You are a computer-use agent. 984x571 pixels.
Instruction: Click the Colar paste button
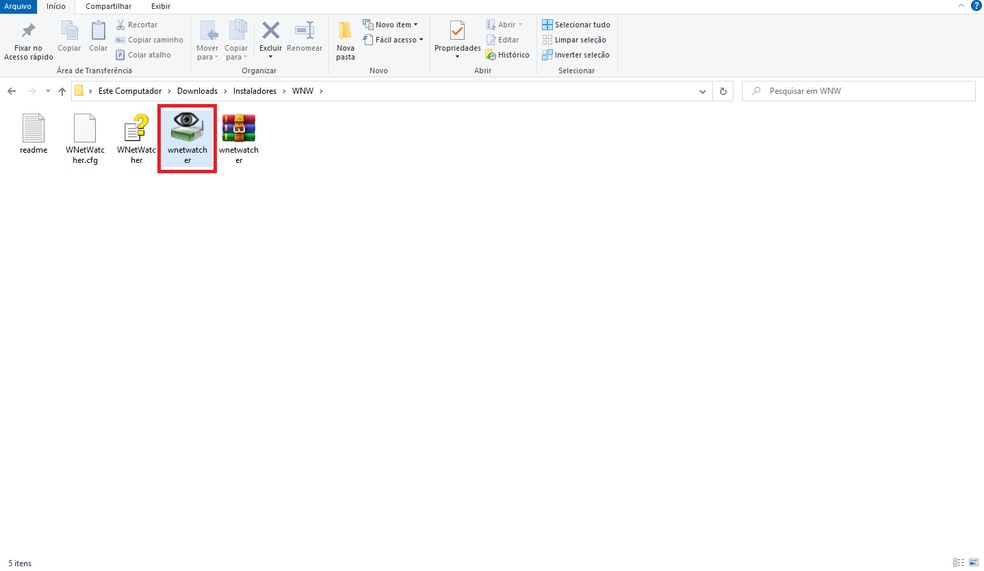tap(98, 36)
